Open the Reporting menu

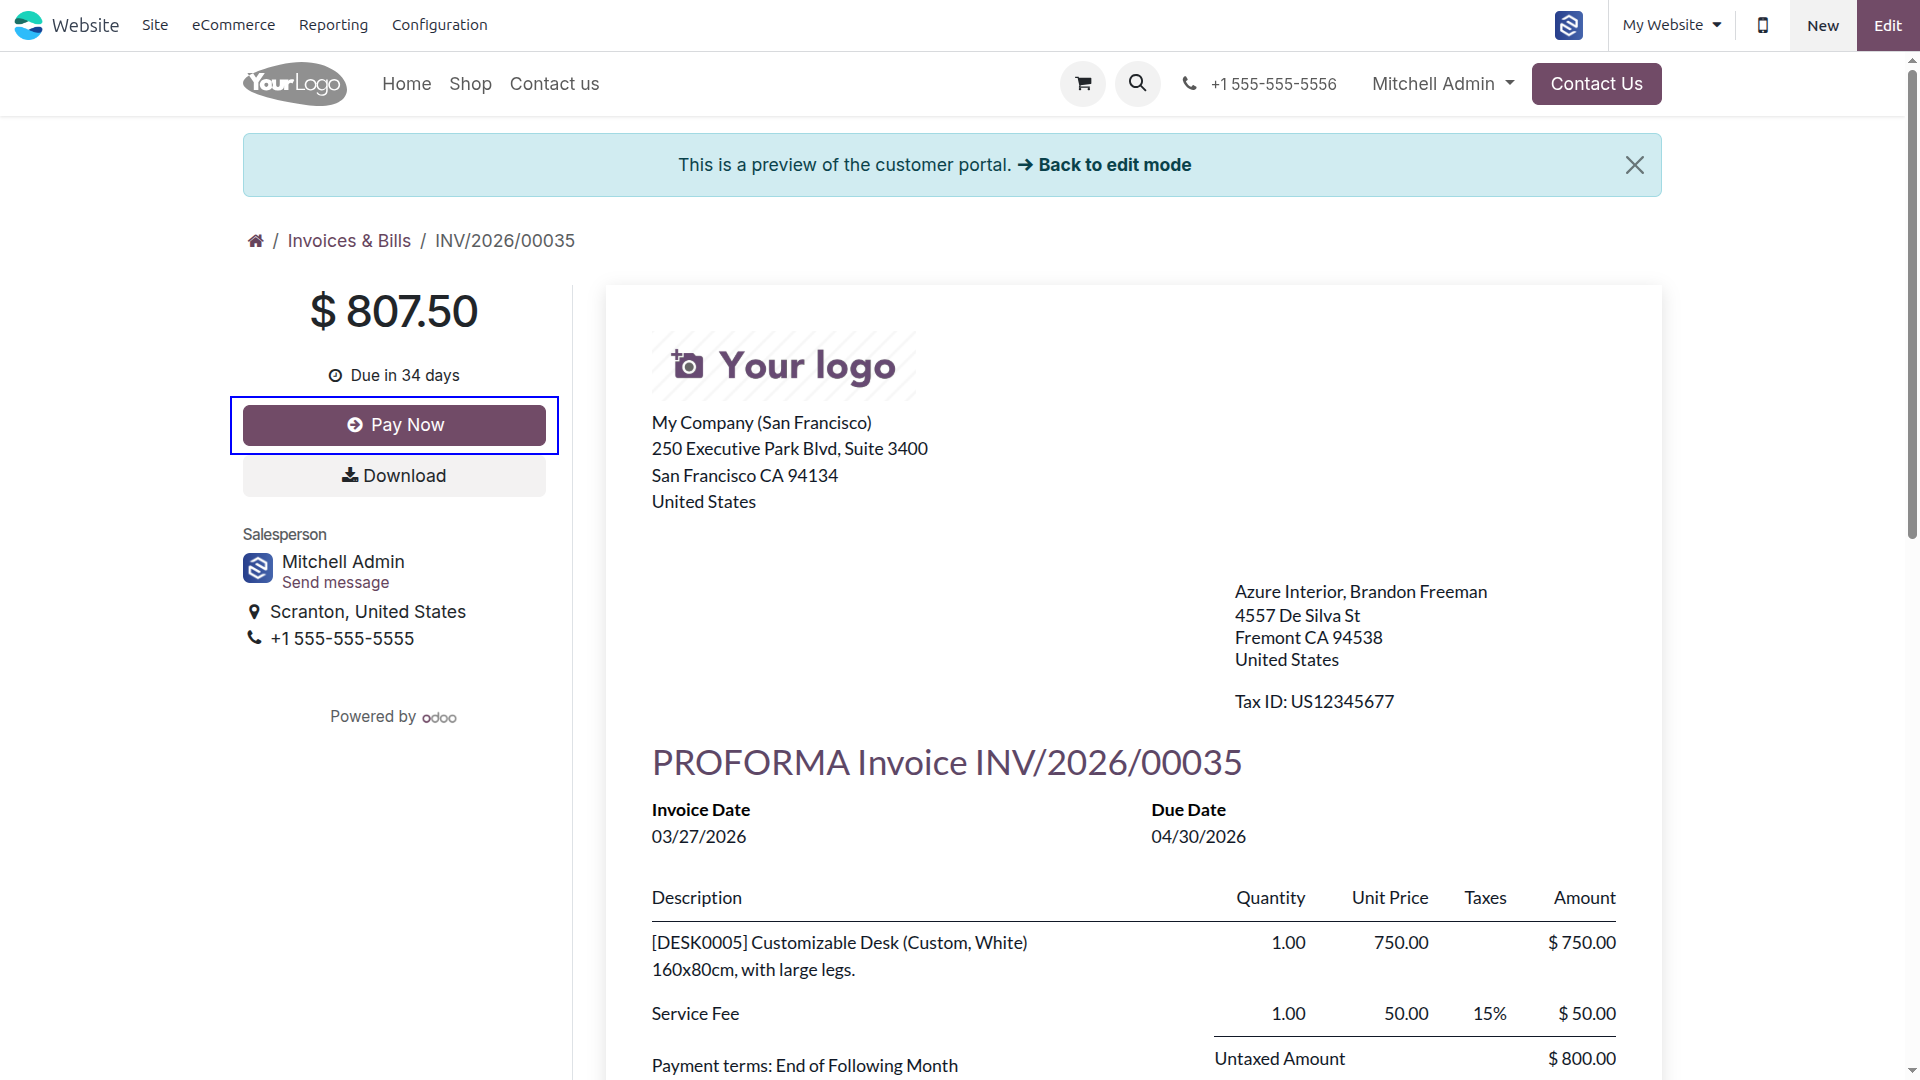333,25
